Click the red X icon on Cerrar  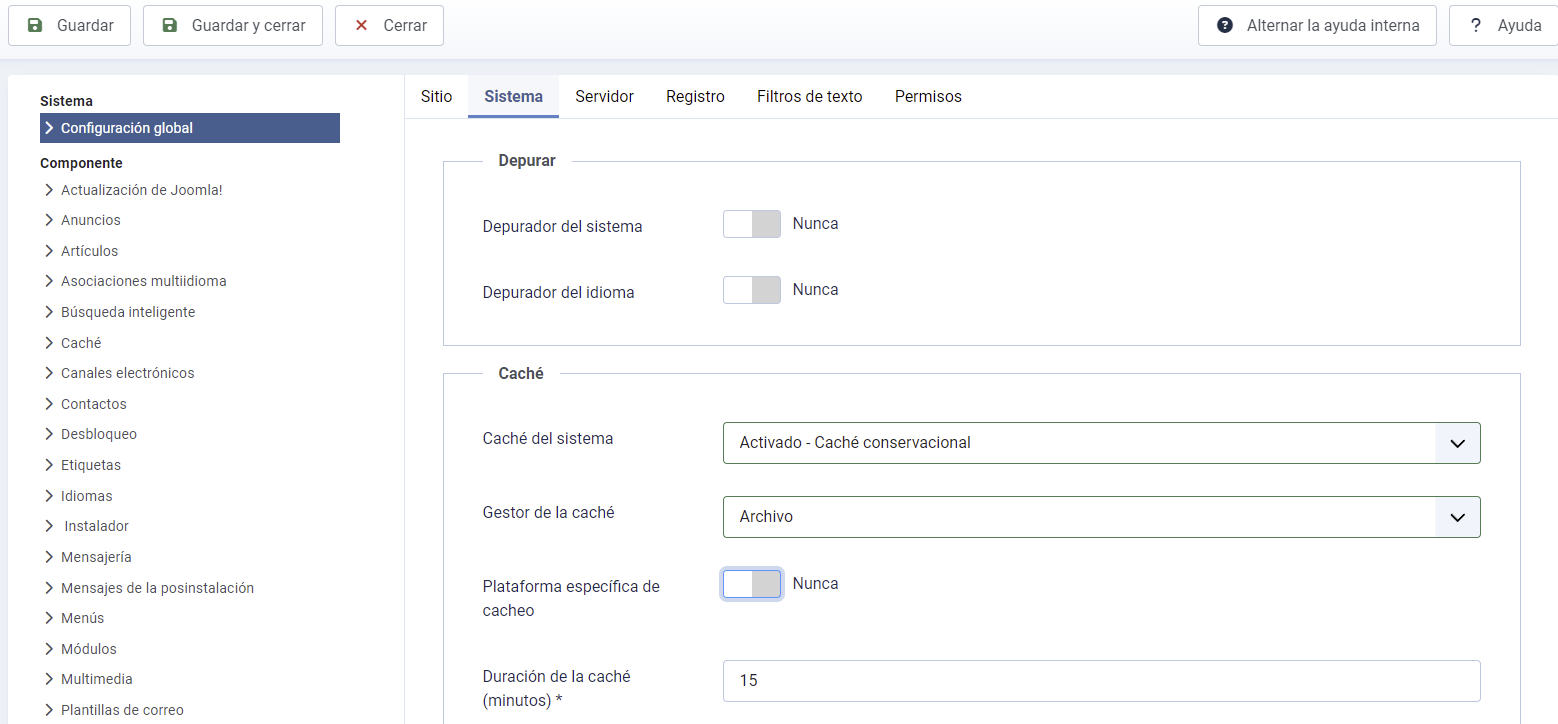(x=361, y=26)
